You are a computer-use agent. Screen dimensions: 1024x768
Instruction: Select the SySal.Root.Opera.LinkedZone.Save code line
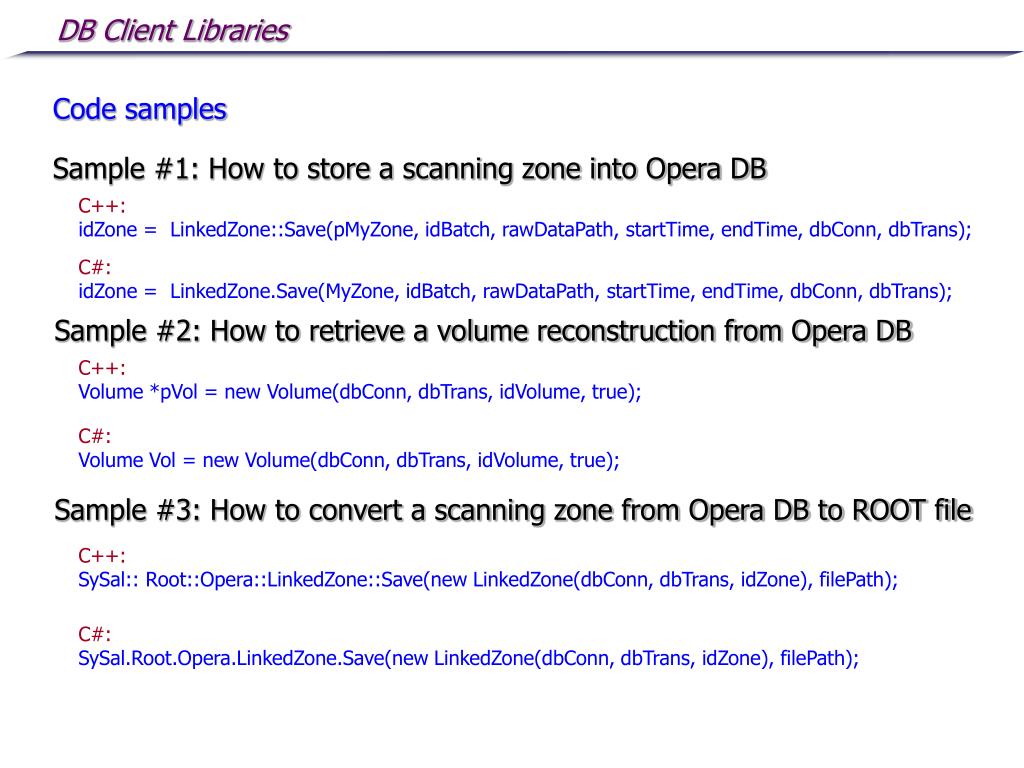tap(468, 658)
